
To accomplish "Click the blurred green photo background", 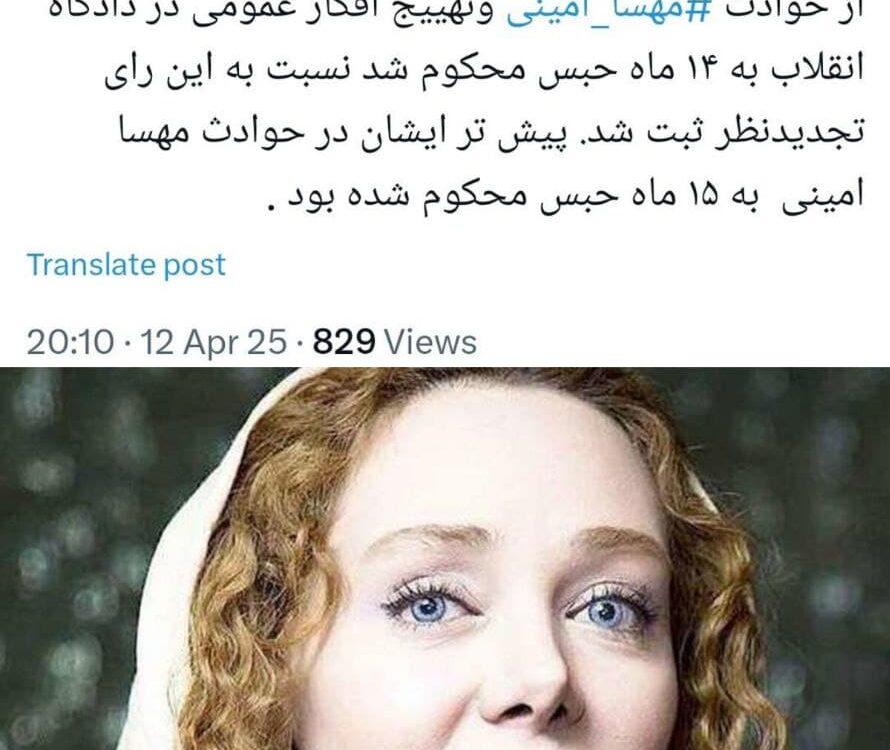I will (x=62, y=539).
